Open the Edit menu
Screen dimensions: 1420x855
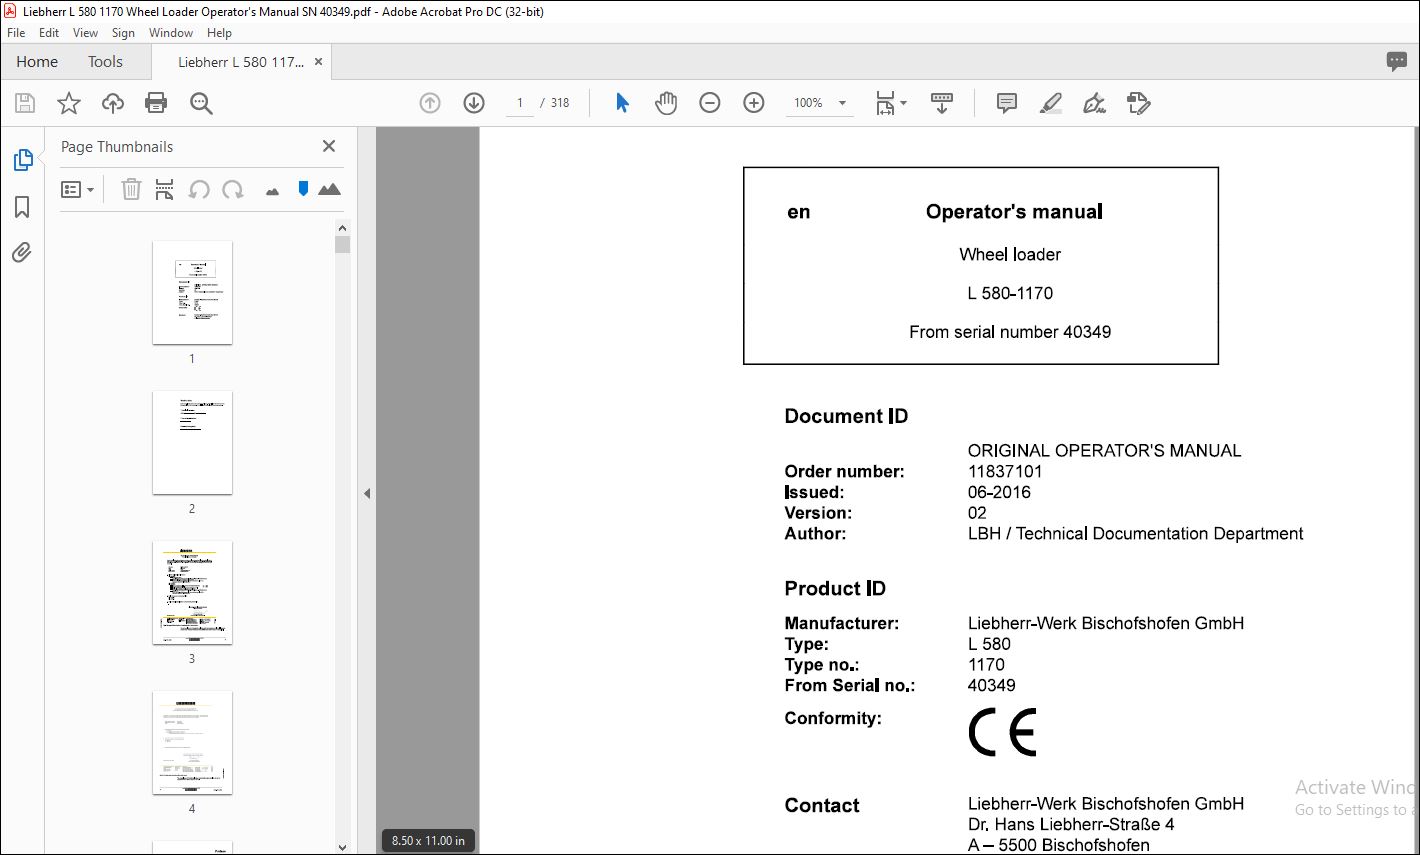click(49, 33)
